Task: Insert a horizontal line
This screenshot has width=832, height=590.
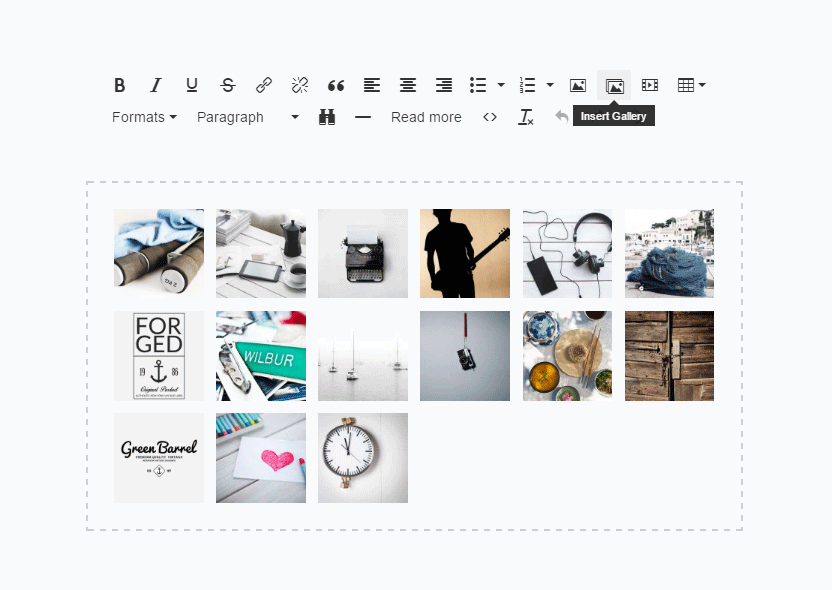Action: (x=363, y=117)
